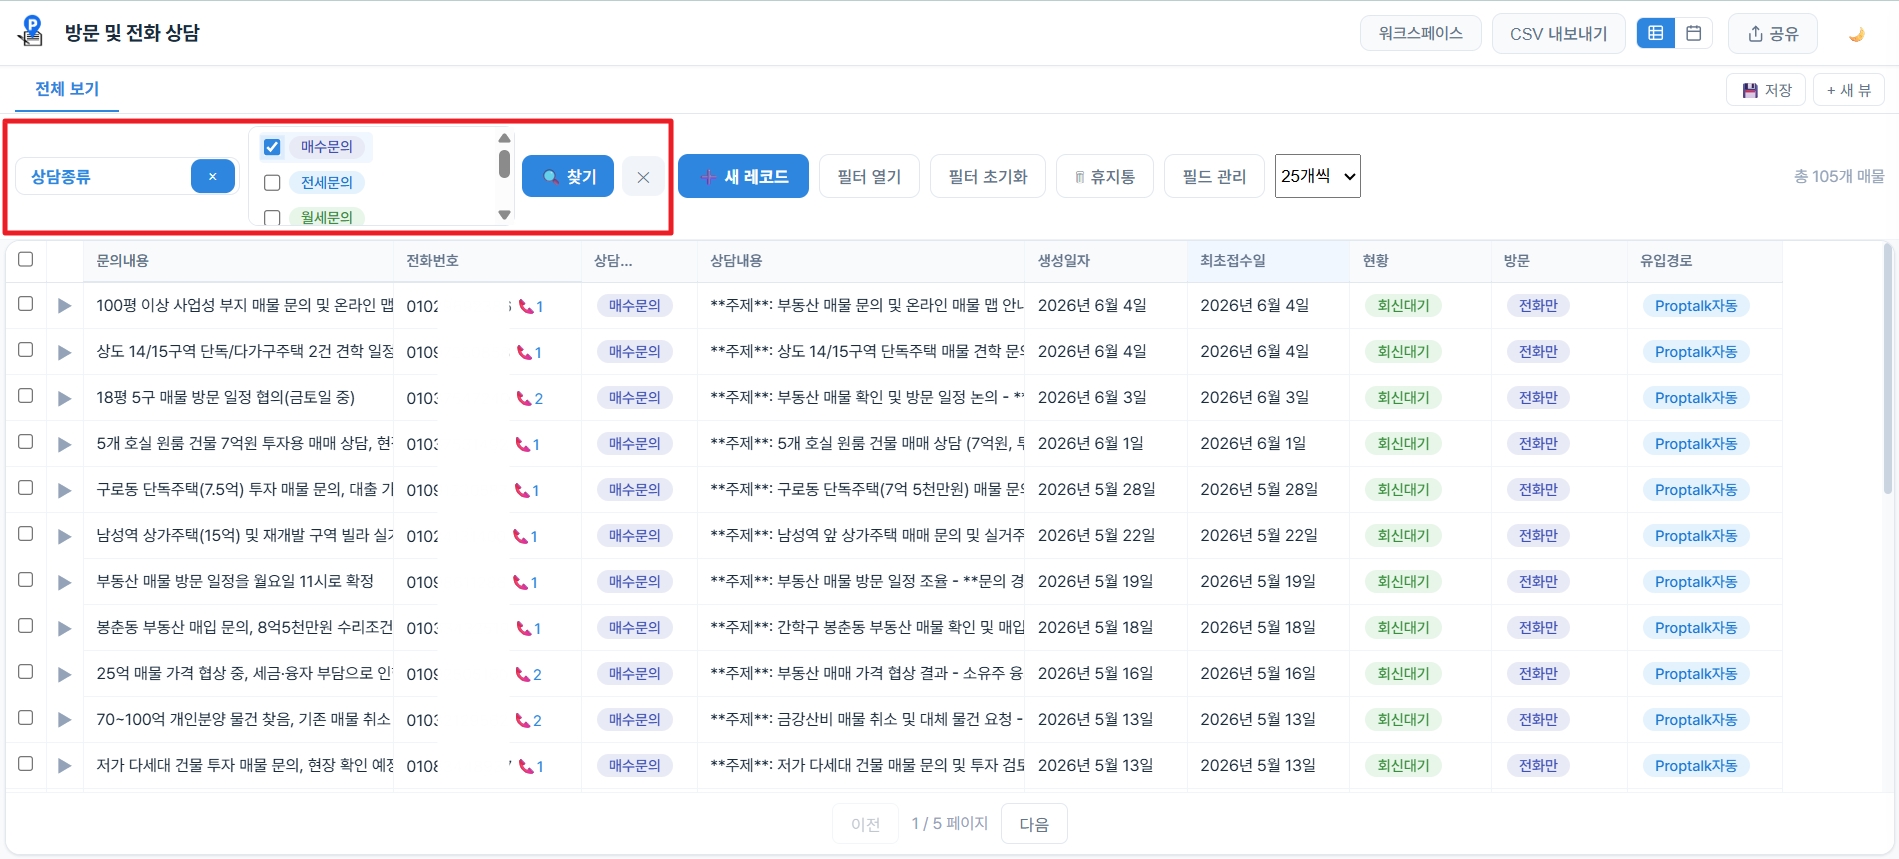The width and height of the screenshot is (1899, 859).
Task: Uncheck the 매수문의 filter checkbox
Action: click(272, 147)
